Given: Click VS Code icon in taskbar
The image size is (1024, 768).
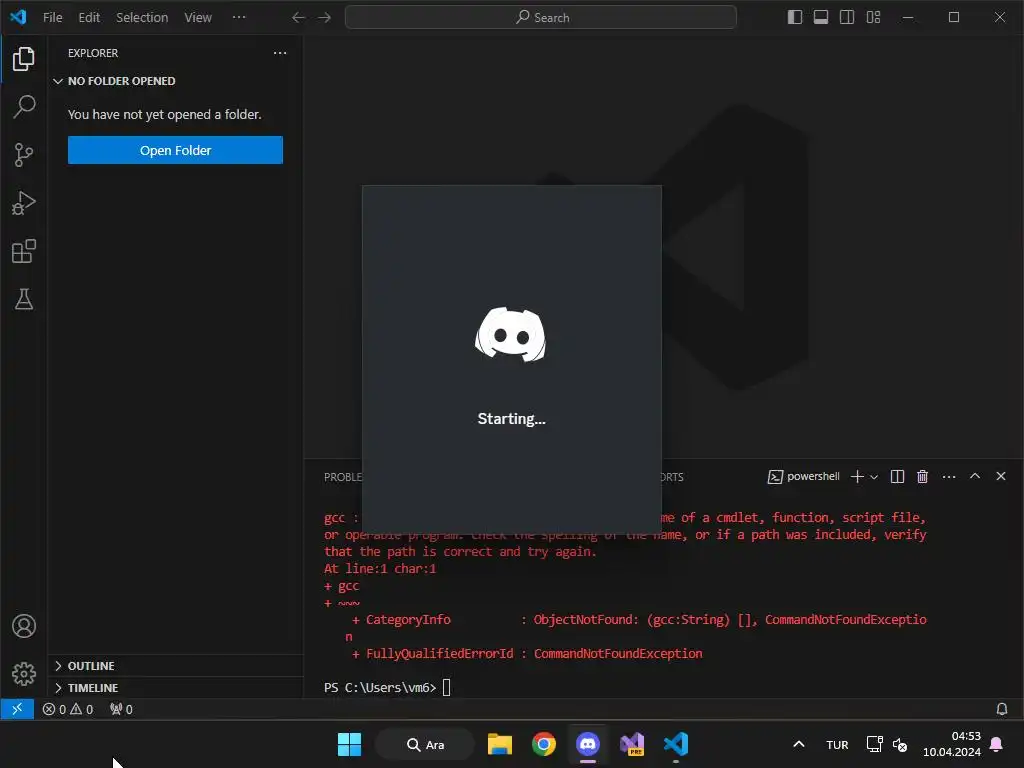Looking at the screenshot, I should coord(676,744).
